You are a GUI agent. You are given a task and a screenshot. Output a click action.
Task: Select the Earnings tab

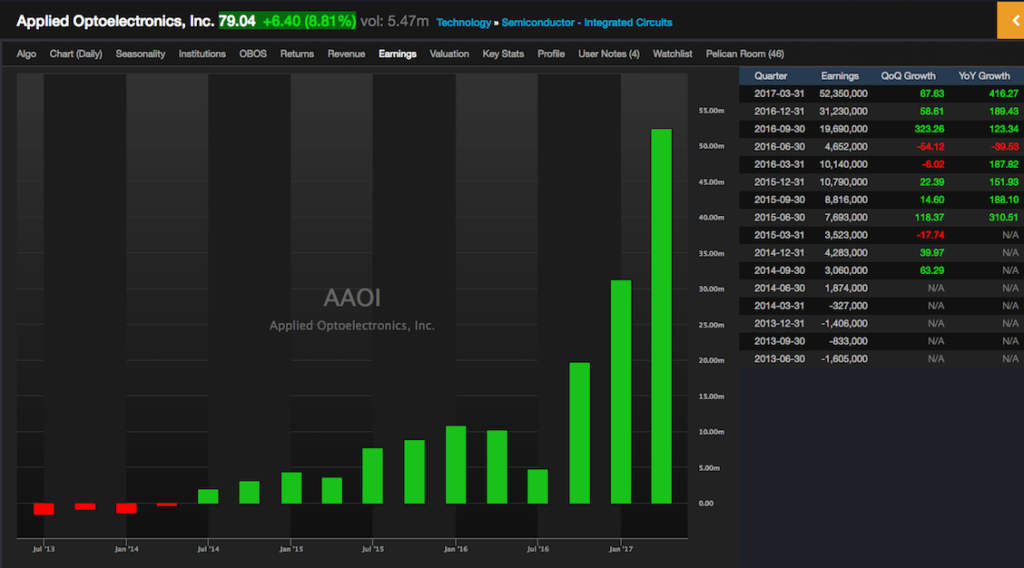tap(397, 54)
